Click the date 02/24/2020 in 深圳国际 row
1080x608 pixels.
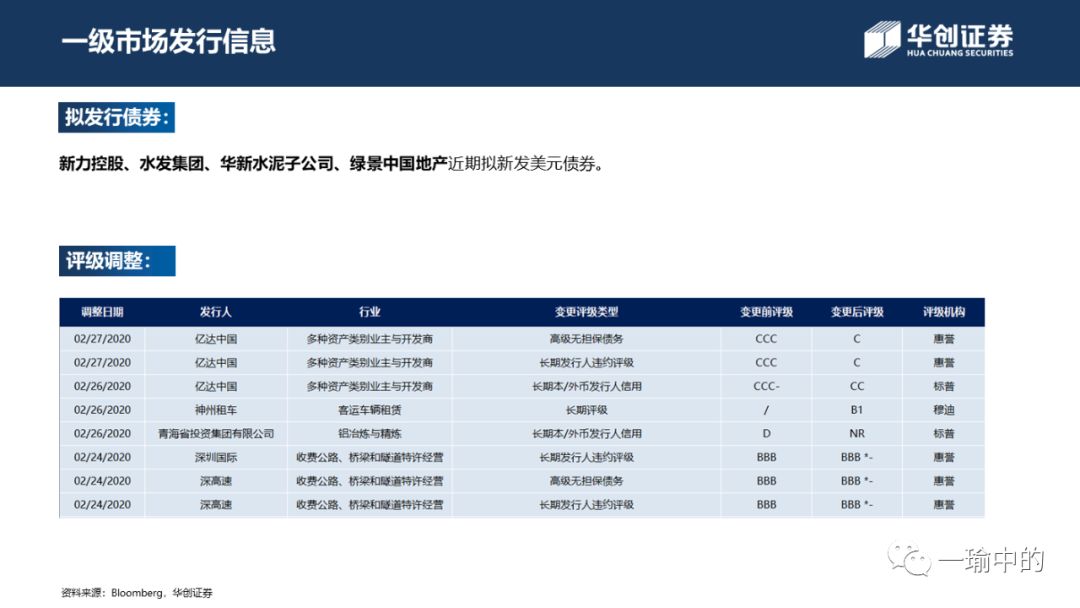(x=102, y=457)
